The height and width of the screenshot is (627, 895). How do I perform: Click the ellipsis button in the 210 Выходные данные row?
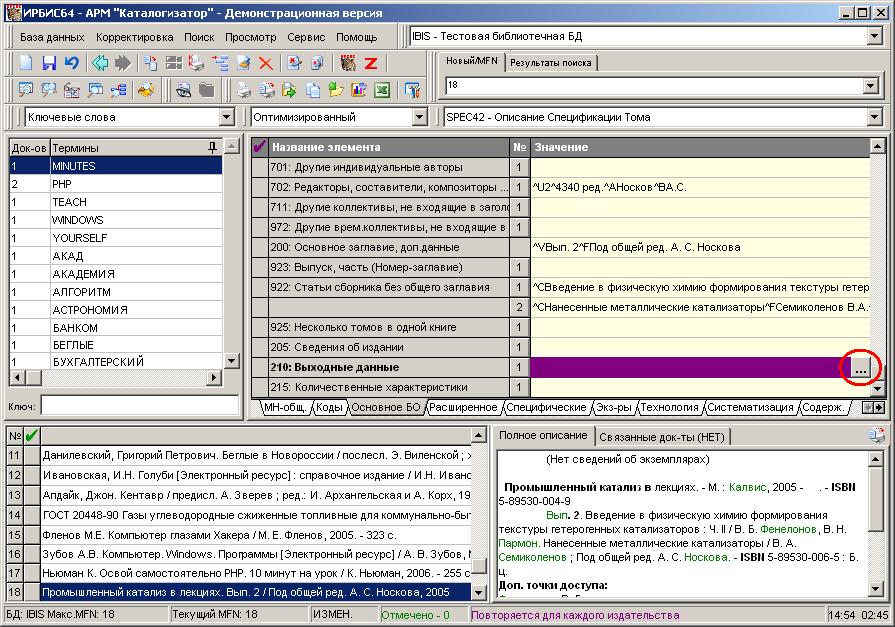(x=860, y=368)
